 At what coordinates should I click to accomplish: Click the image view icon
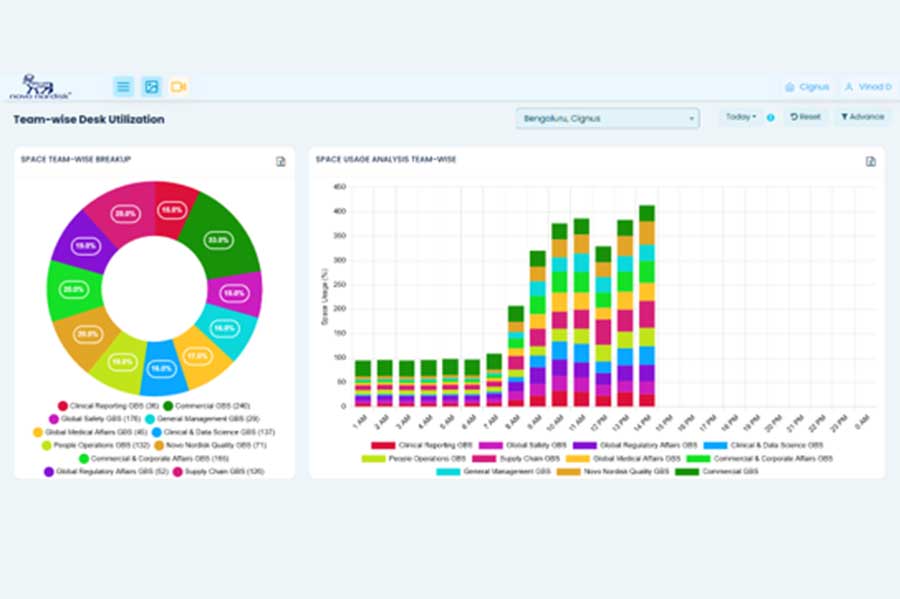point(151,87)
